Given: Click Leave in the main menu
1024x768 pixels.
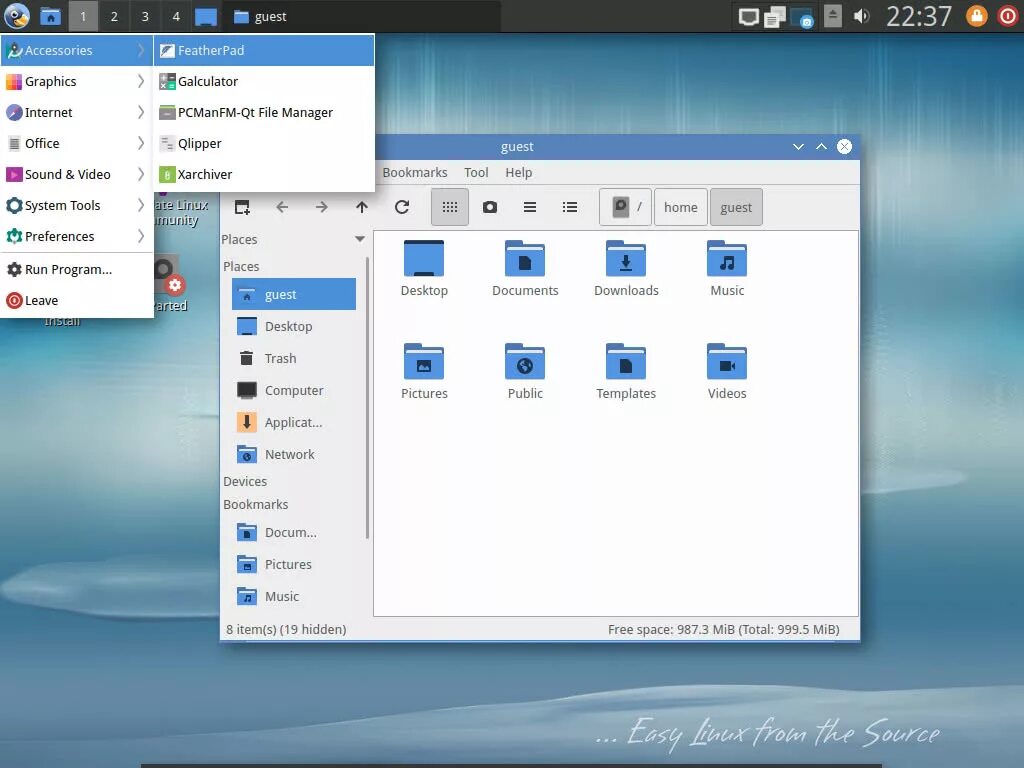Looking at the screenshot, I should point(76,300).
